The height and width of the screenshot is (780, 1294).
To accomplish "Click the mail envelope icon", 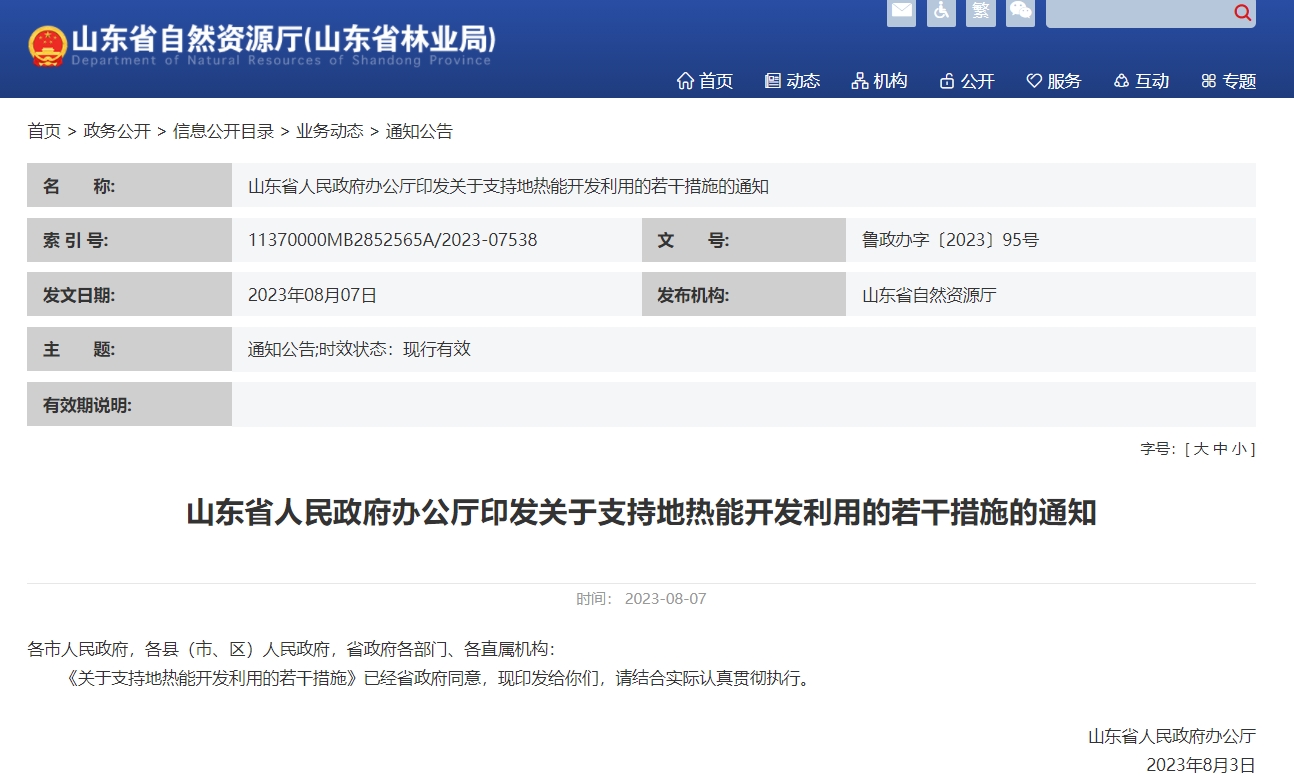I will click(x=901, y=13).
